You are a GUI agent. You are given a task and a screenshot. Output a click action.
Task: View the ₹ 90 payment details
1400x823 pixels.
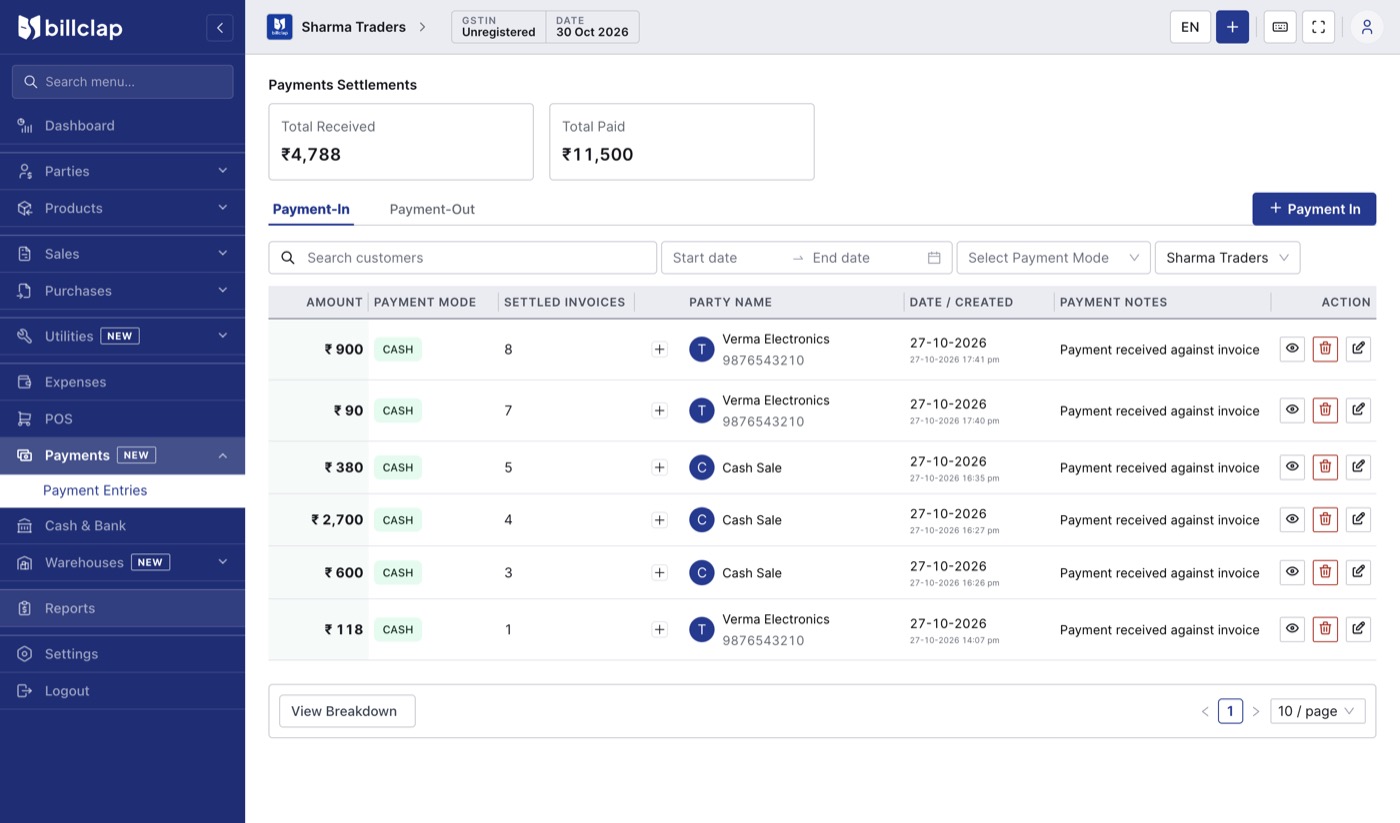(1292, 410)
